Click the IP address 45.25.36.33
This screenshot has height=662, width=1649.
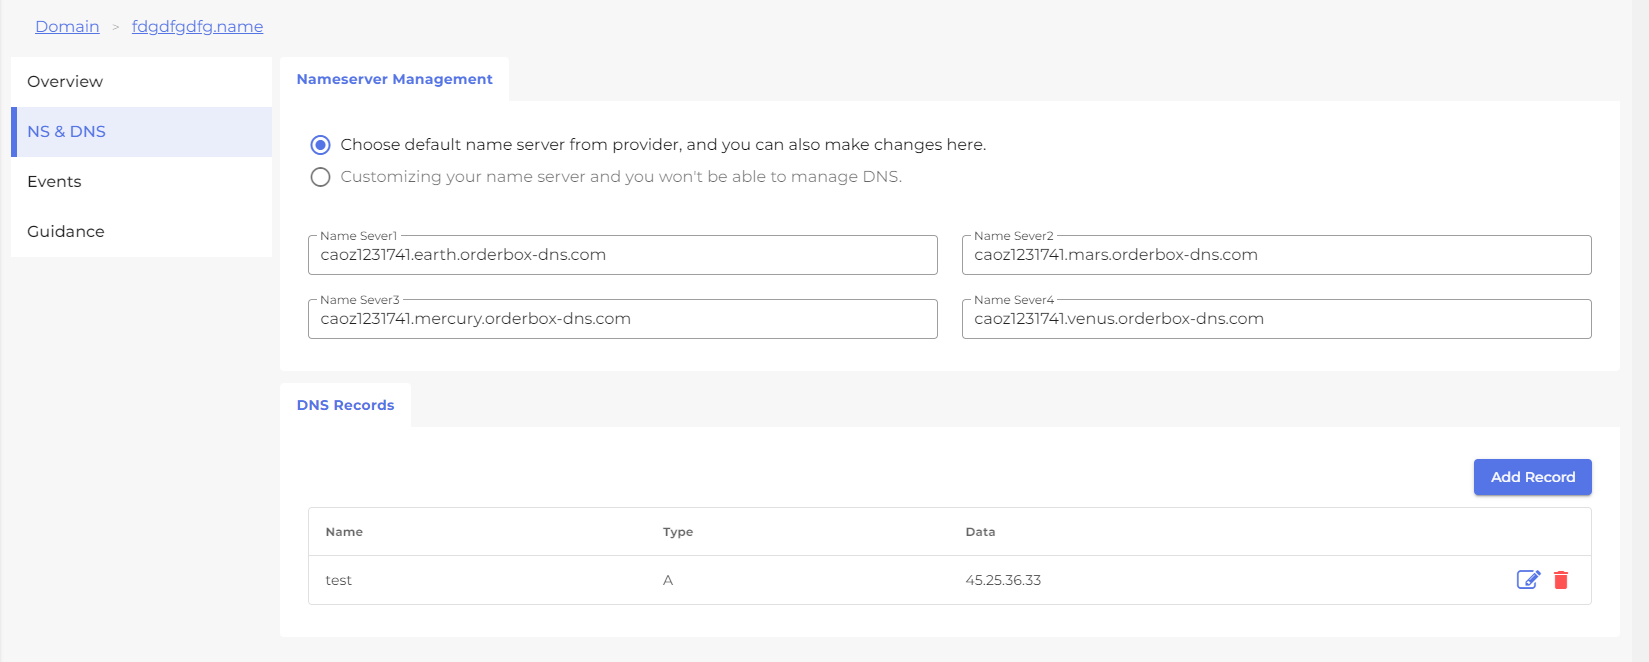[x=1003, y=580]
